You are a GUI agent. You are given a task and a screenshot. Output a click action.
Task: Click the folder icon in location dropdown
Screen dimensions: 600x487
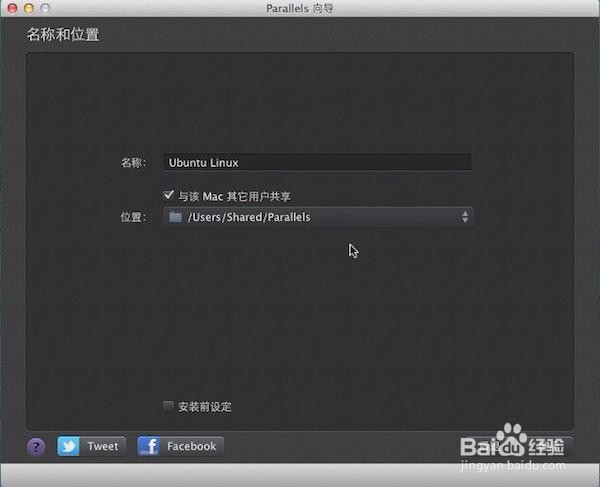175,217
